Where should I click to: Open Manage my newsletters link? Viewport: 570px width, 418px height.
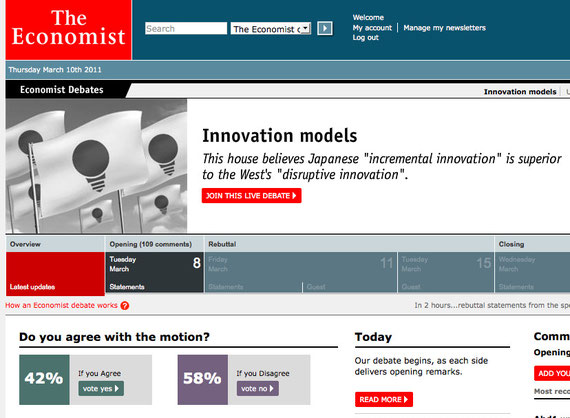coord(444,28)
